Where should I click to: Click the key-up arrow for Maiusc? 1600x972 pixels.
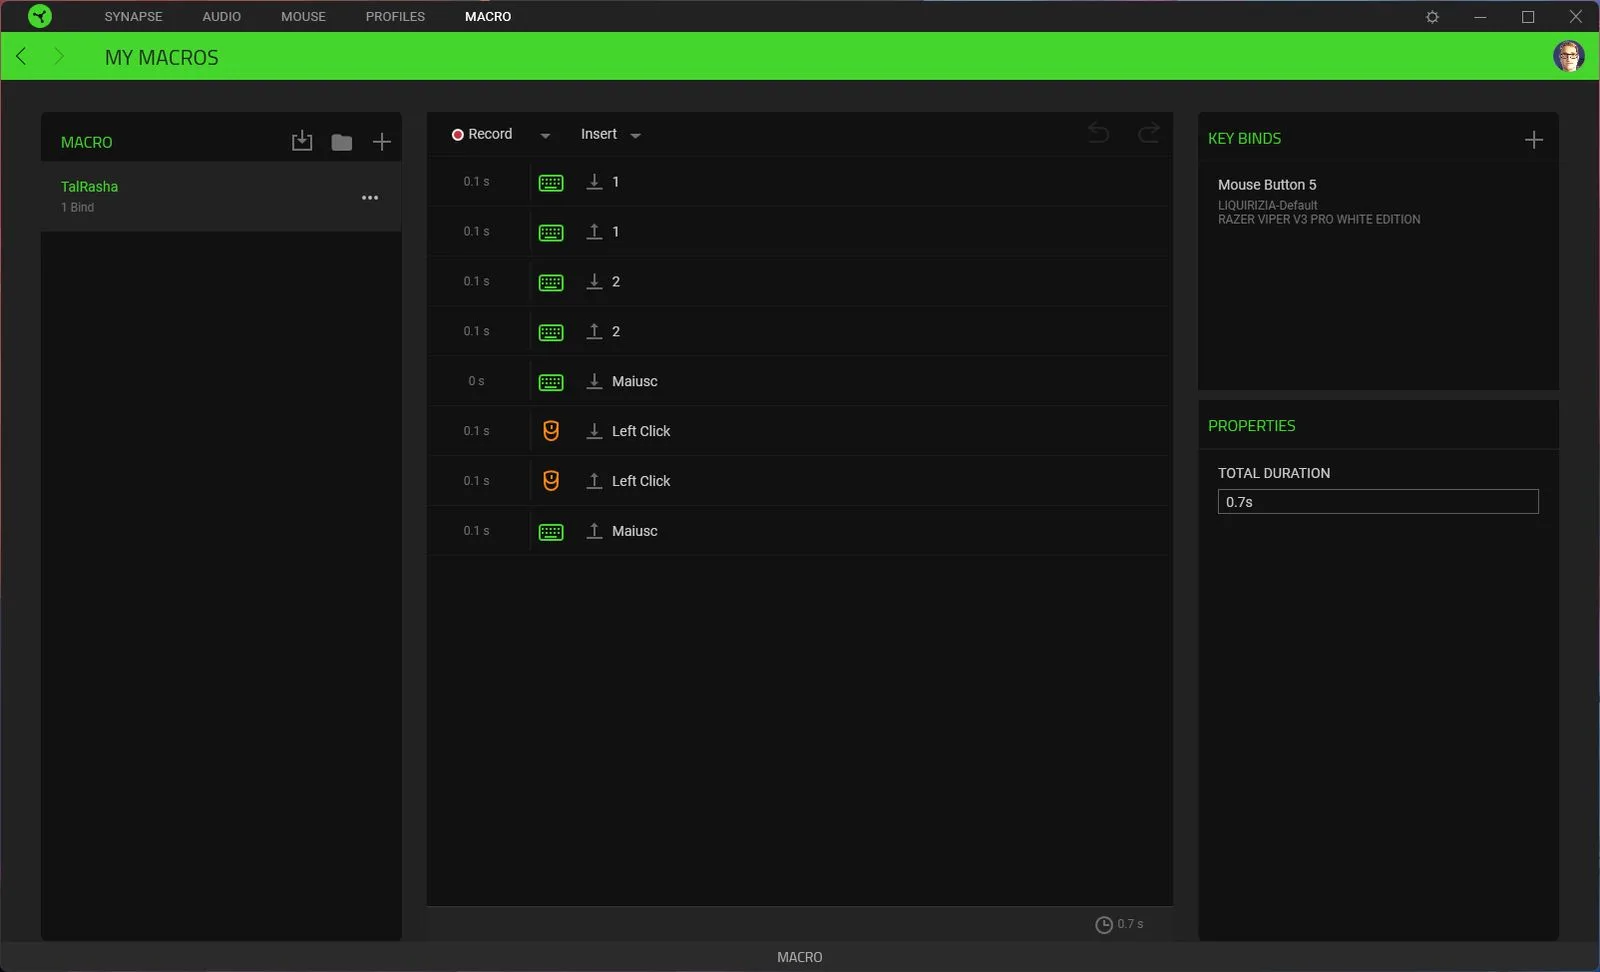point(594,531)
